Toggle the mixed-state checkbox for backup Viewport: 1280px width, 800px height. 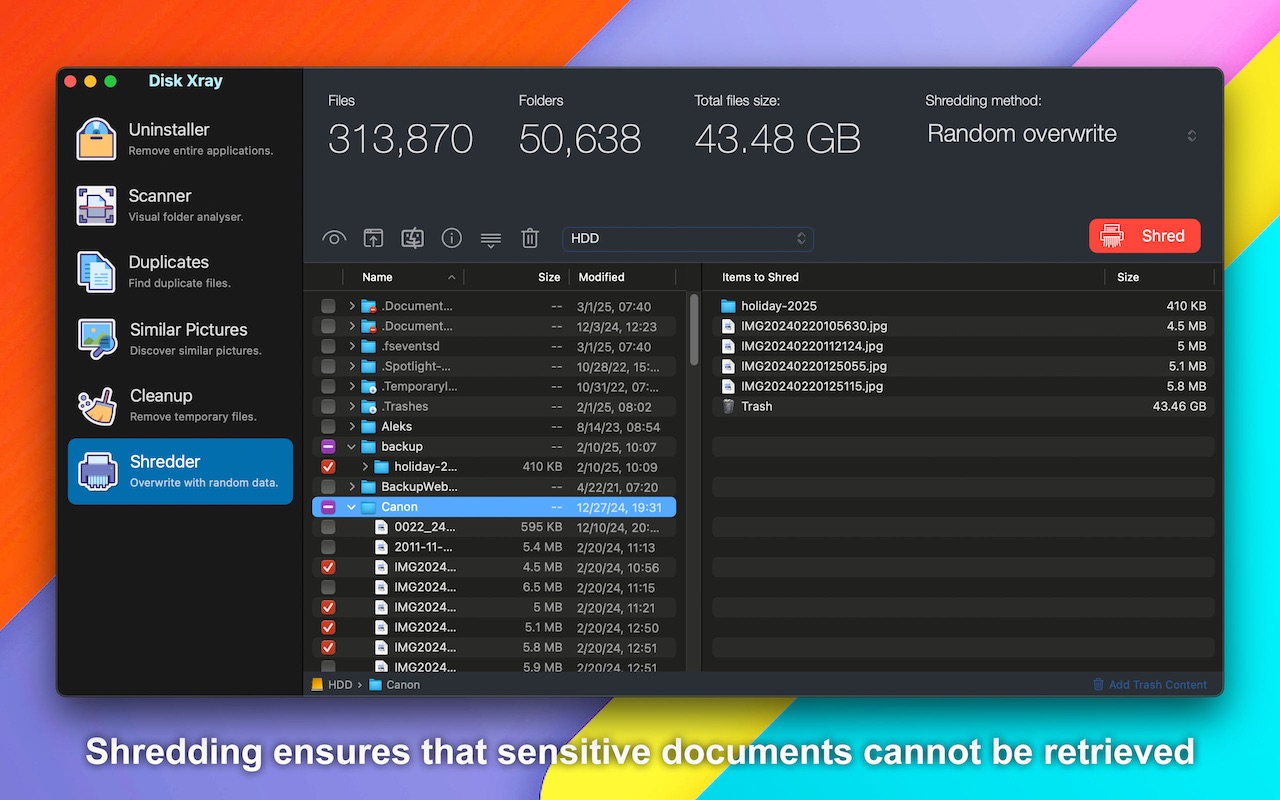tap(328, 447)
